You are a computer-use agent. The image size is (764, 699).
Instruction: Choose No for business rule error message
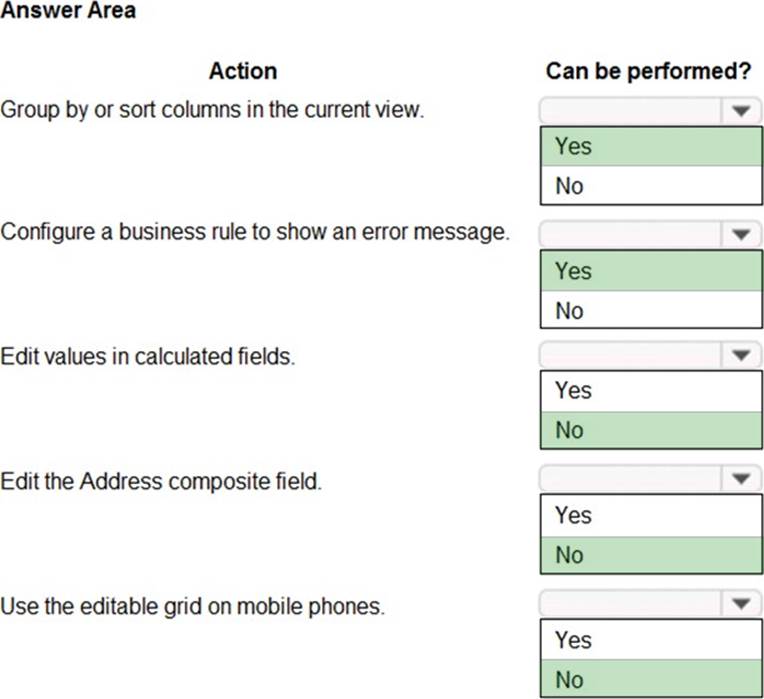coord(650,311)
